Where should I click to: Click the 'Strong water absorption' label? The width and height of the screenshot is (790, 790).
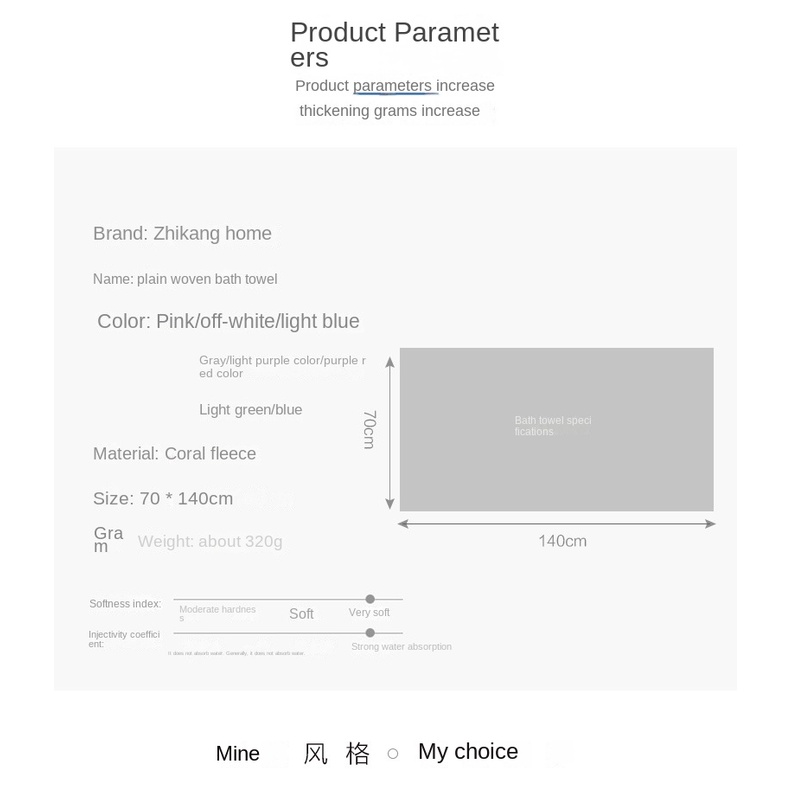click(x=401, y=647)
